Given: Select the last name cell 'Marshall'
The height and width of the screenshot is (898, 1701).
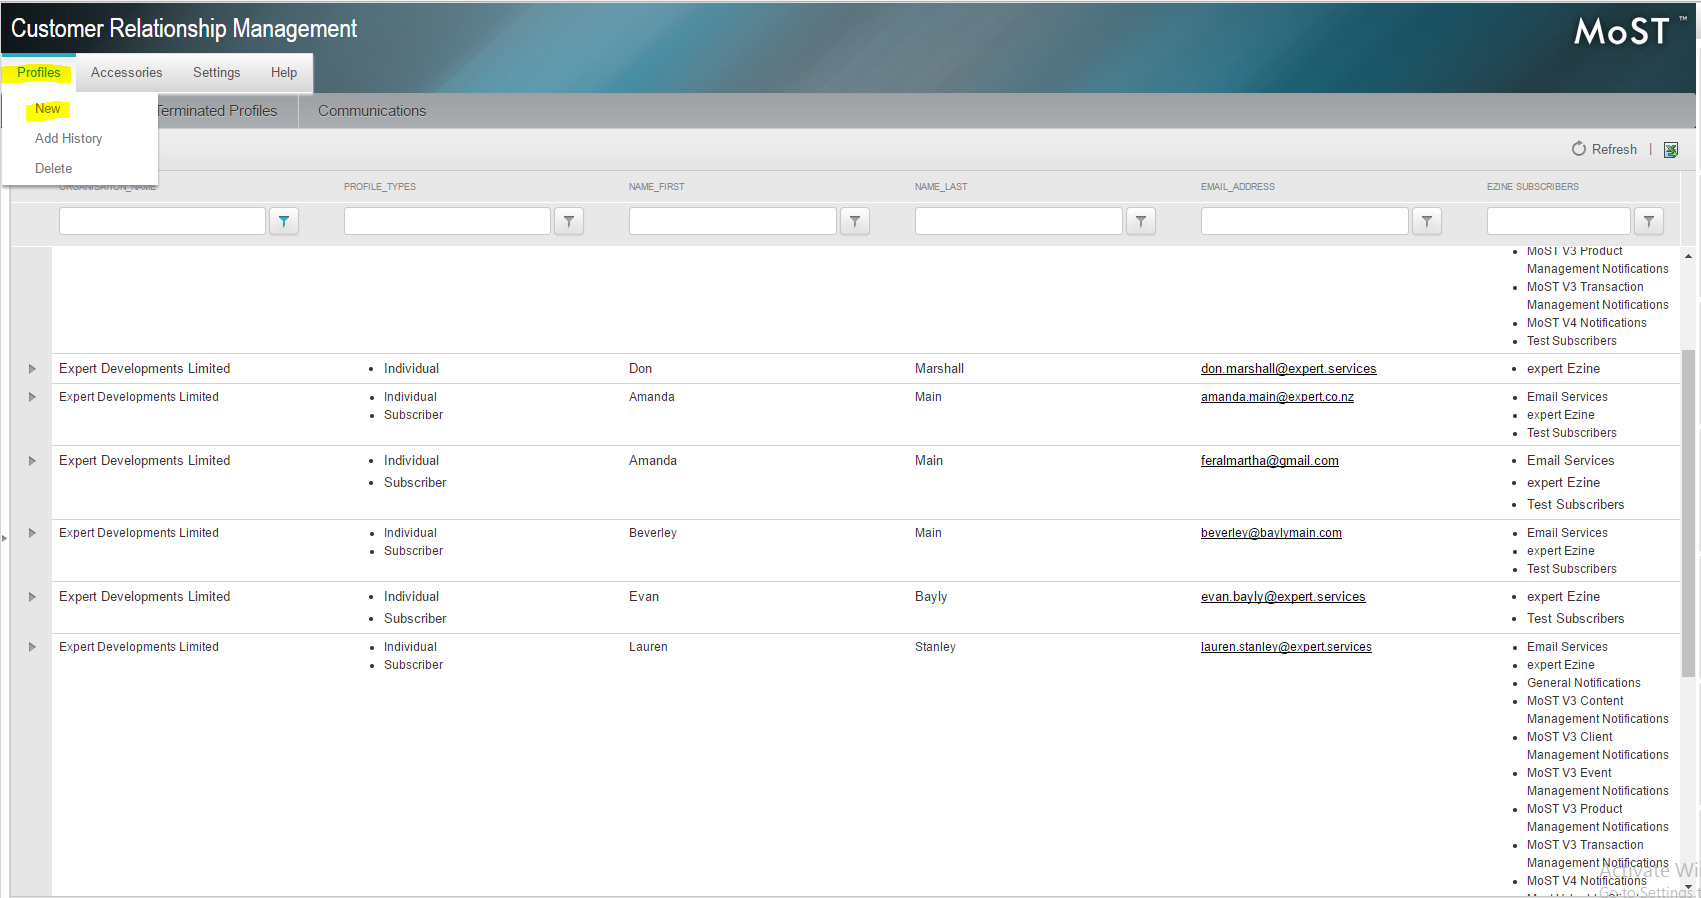Looking at the screenshot, I should coord(939,369).
